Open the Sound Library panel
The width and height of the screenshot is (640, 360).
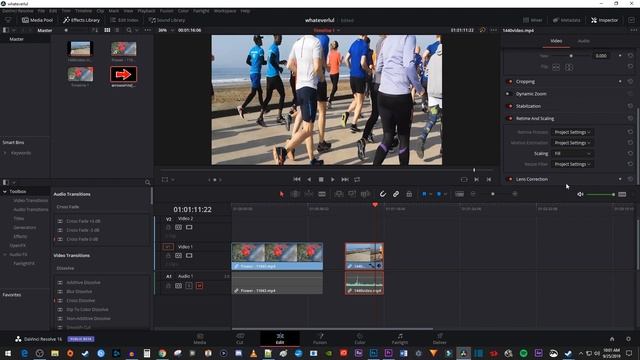click(x=167, y=20)
